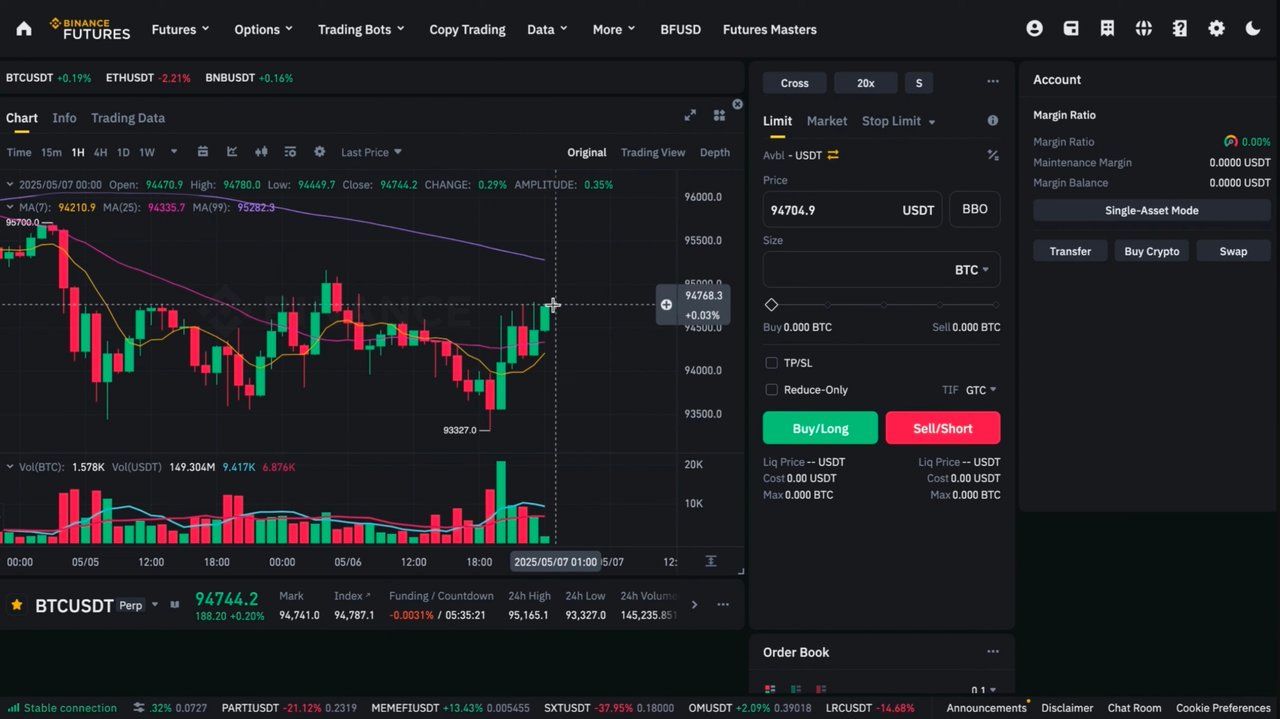Click the Transfer button
The image size is (1280, 719).
click(x=1070, y=251)
